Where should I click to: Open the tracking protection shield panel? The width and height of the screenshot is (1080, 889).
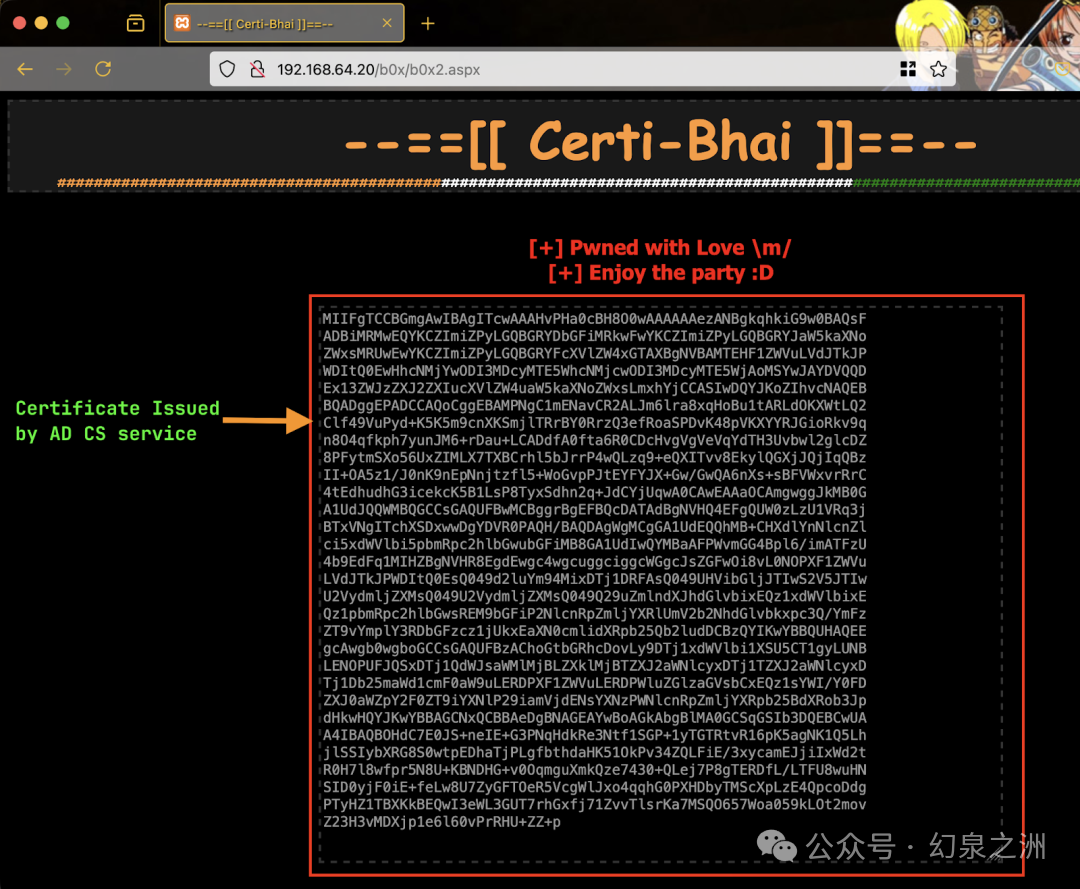[227, 69]
